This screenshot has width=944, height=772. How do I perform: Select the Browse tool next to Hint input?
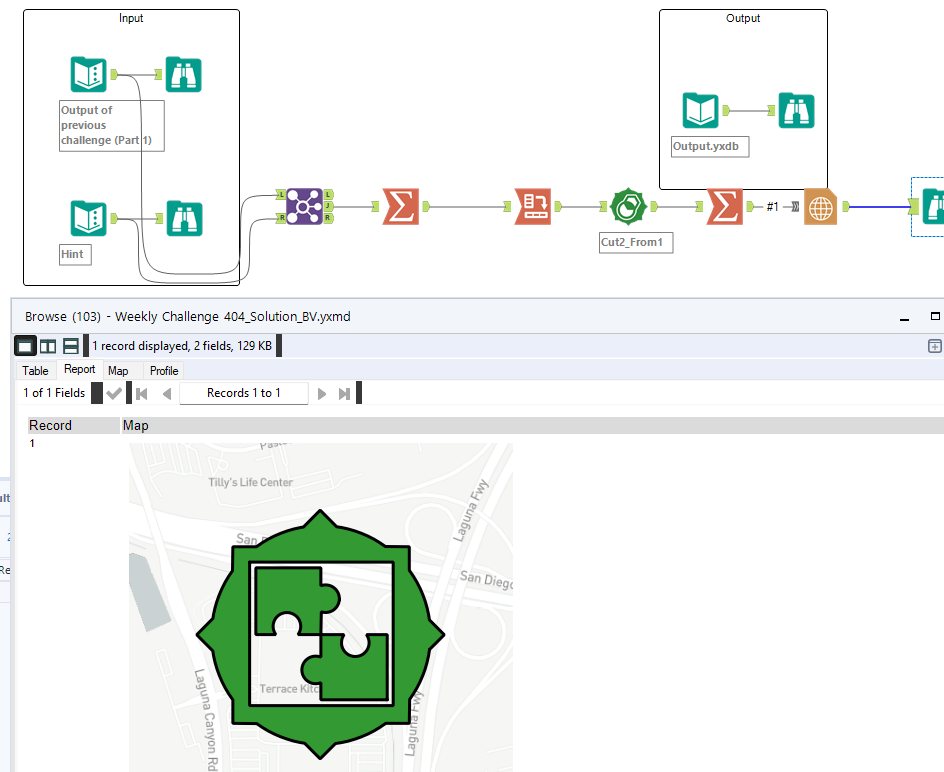(x=184, y=218)
